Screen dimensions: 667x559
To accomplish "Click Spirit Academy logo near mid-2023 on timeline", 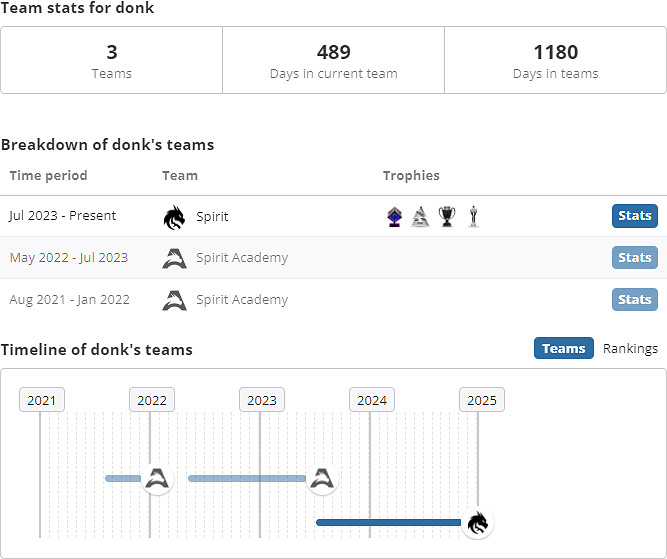I will [x=321, y=478].
